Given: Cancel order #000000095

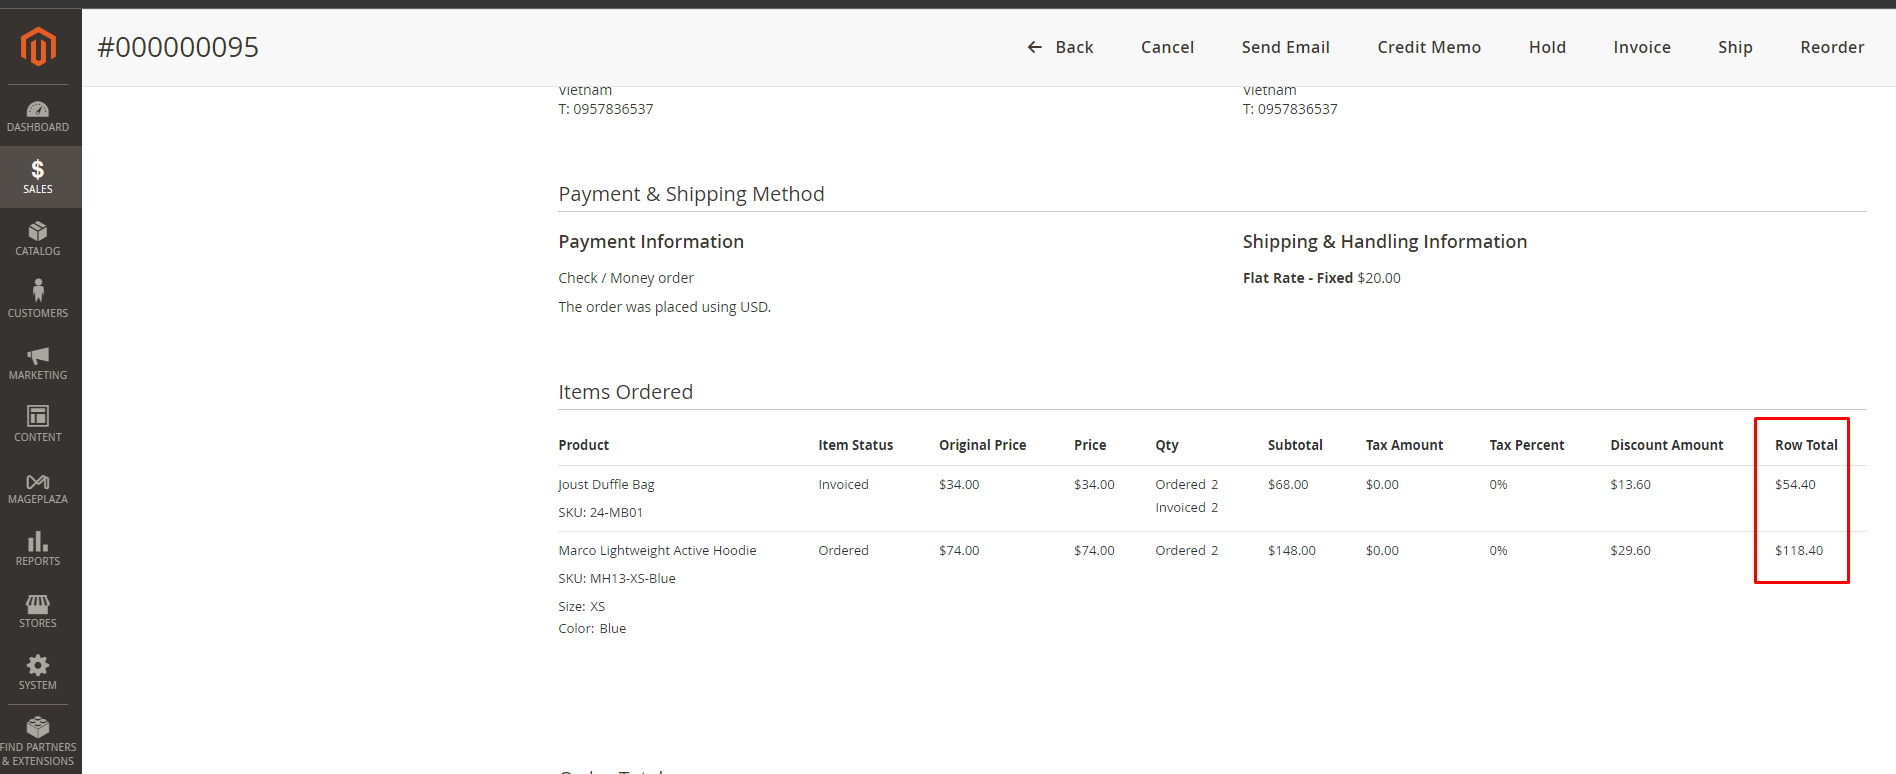Looking at the screenshot, I should click(x=1167, y=47).
